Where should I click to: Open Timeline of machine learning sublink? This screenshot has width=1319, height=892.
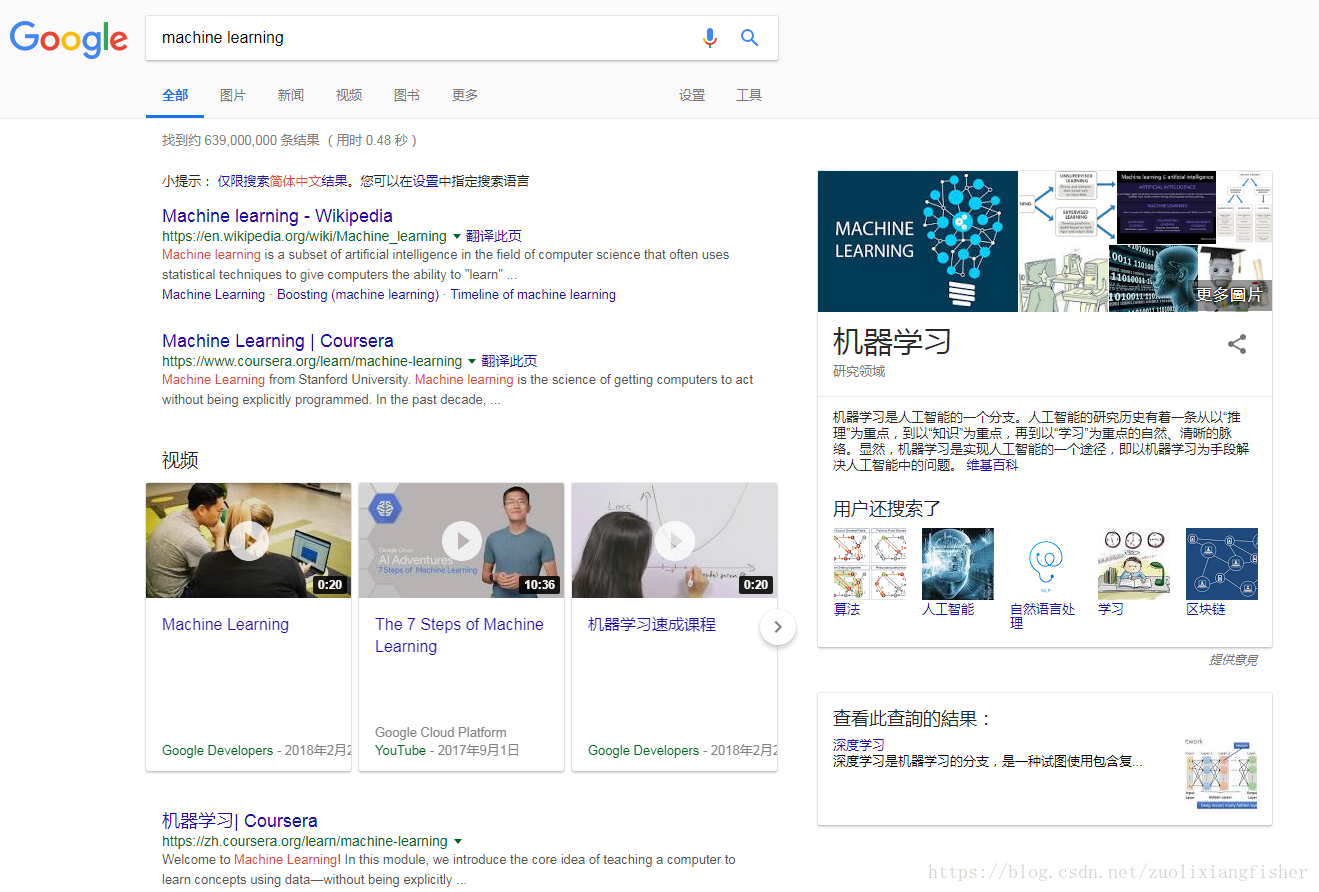[533, 295]
